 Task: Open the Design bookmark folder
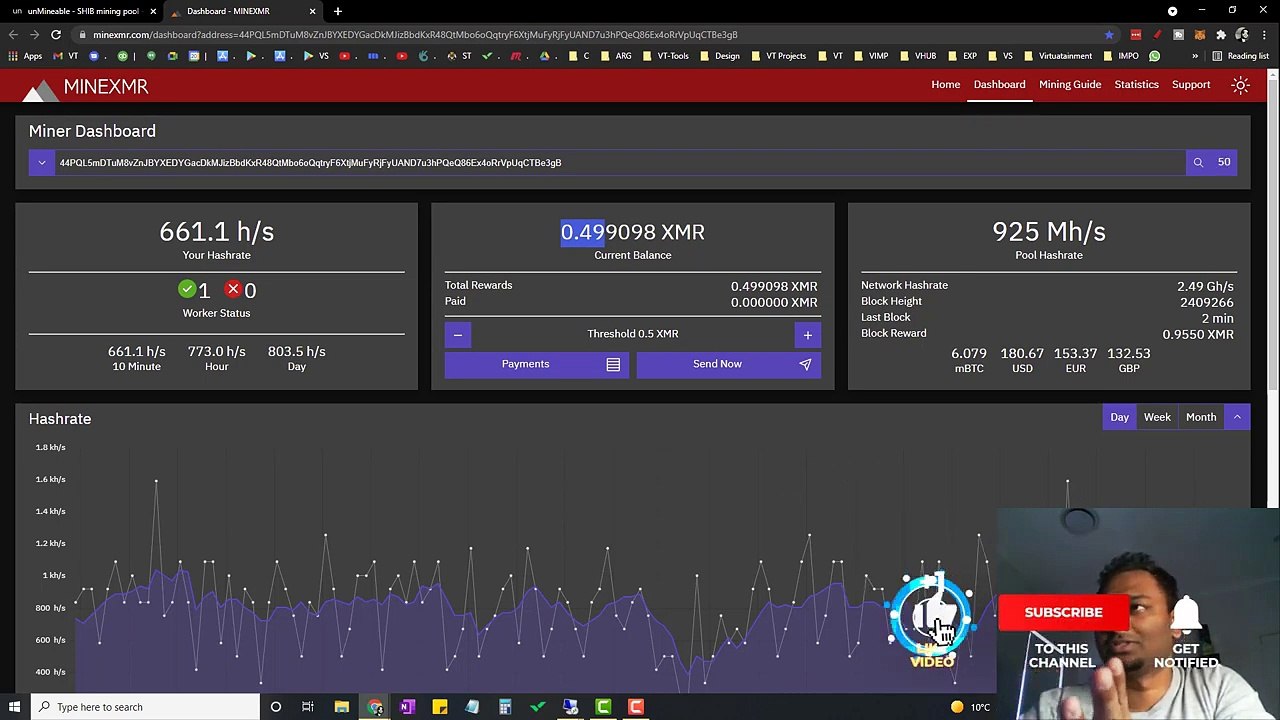(x=720, y=56)
